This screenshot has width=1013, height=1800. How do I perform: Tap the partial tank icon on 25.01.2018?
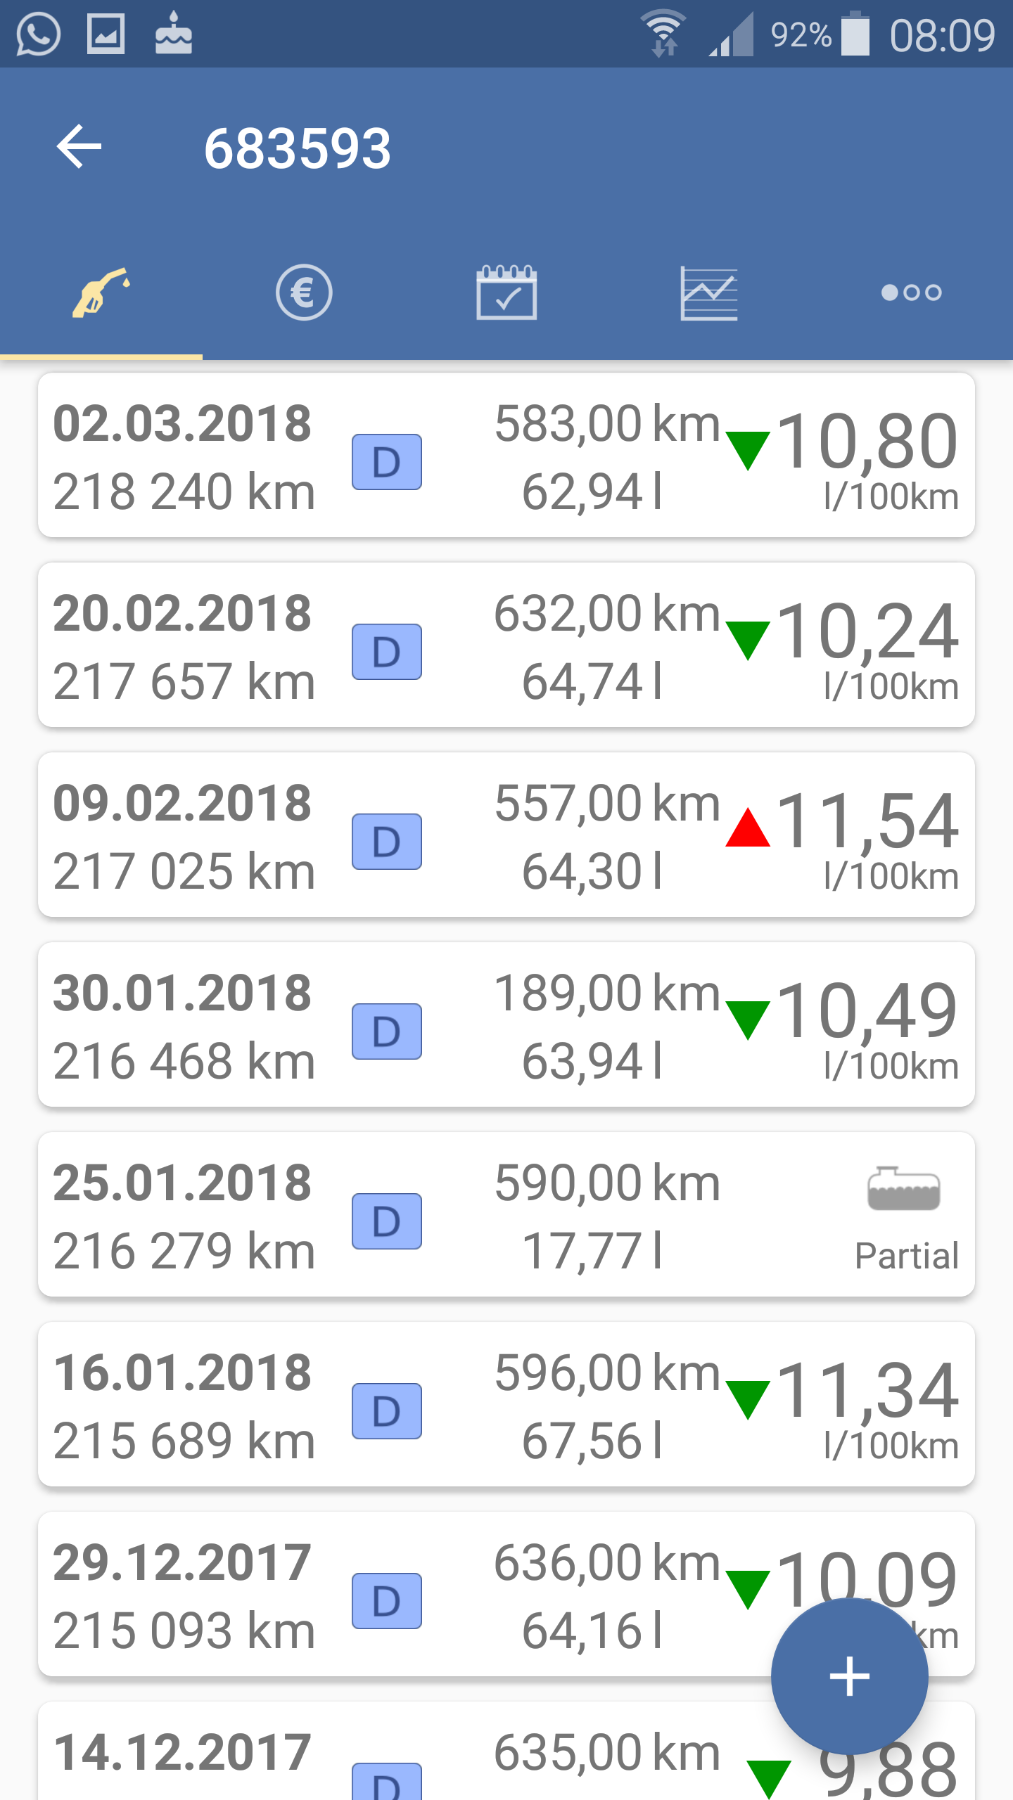tap(904, 1190)
